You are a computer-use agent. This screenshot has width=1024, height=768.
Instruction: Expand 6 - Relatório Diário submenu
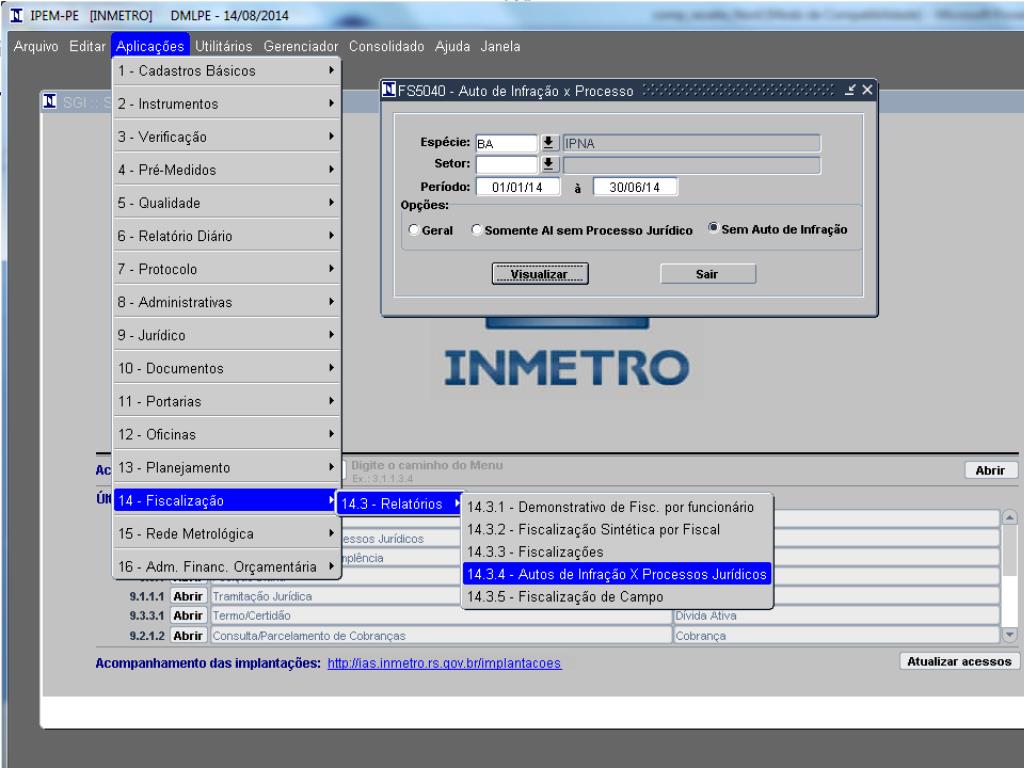[227, 236]
